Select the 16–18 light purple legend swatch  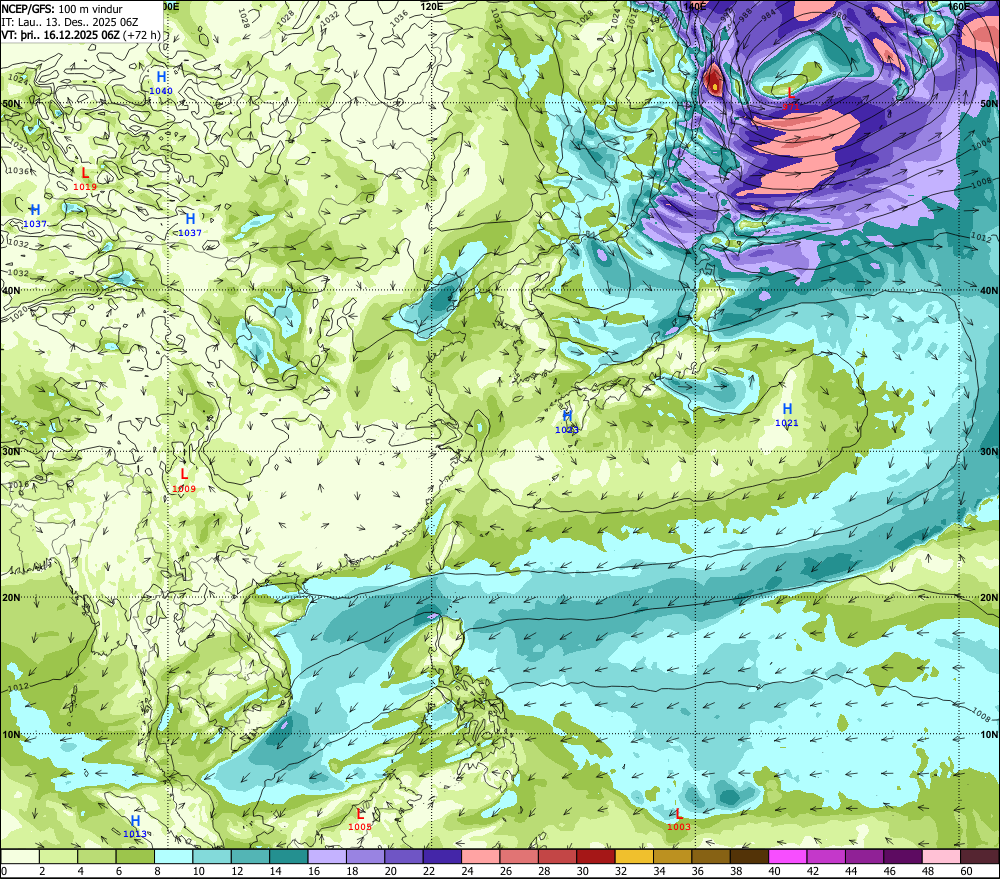coord(327,856)
